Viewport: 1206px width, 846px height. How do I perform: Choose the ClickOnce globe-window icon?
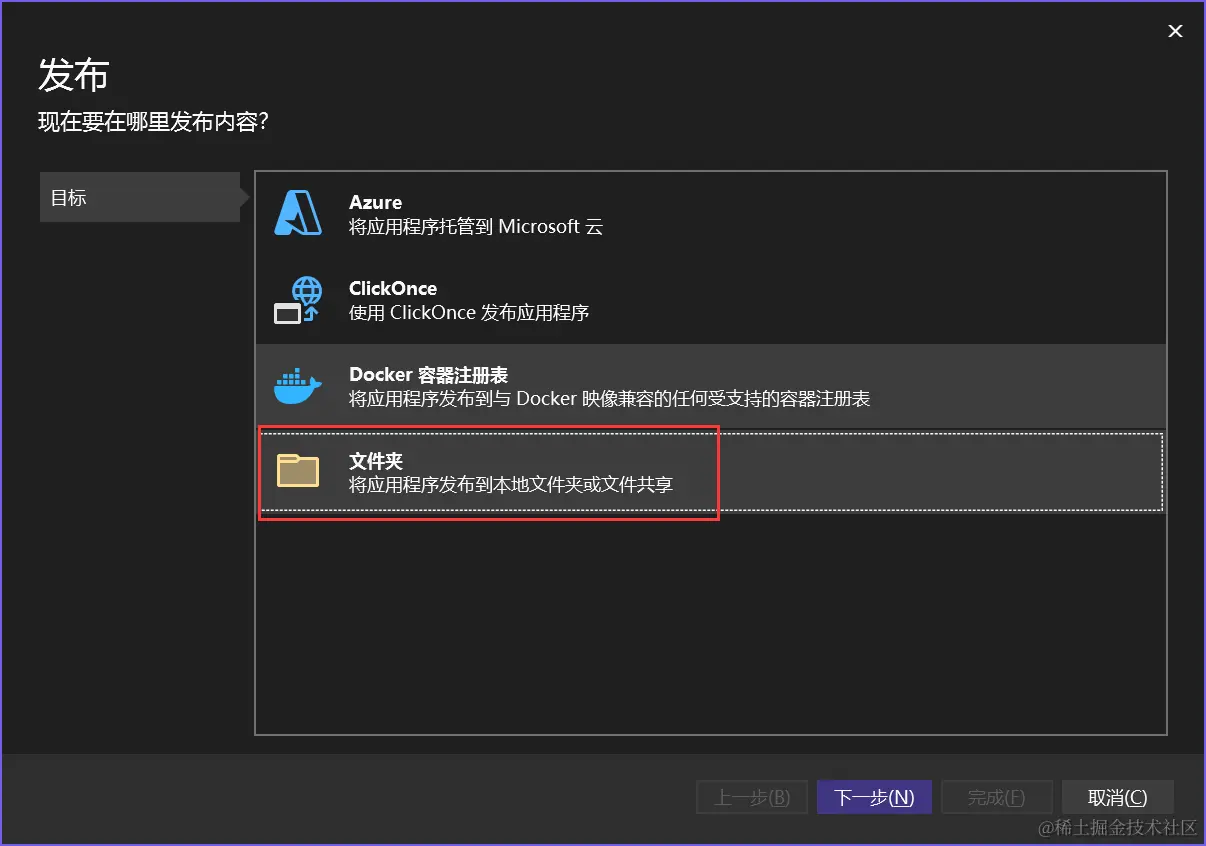pos(298,300)
